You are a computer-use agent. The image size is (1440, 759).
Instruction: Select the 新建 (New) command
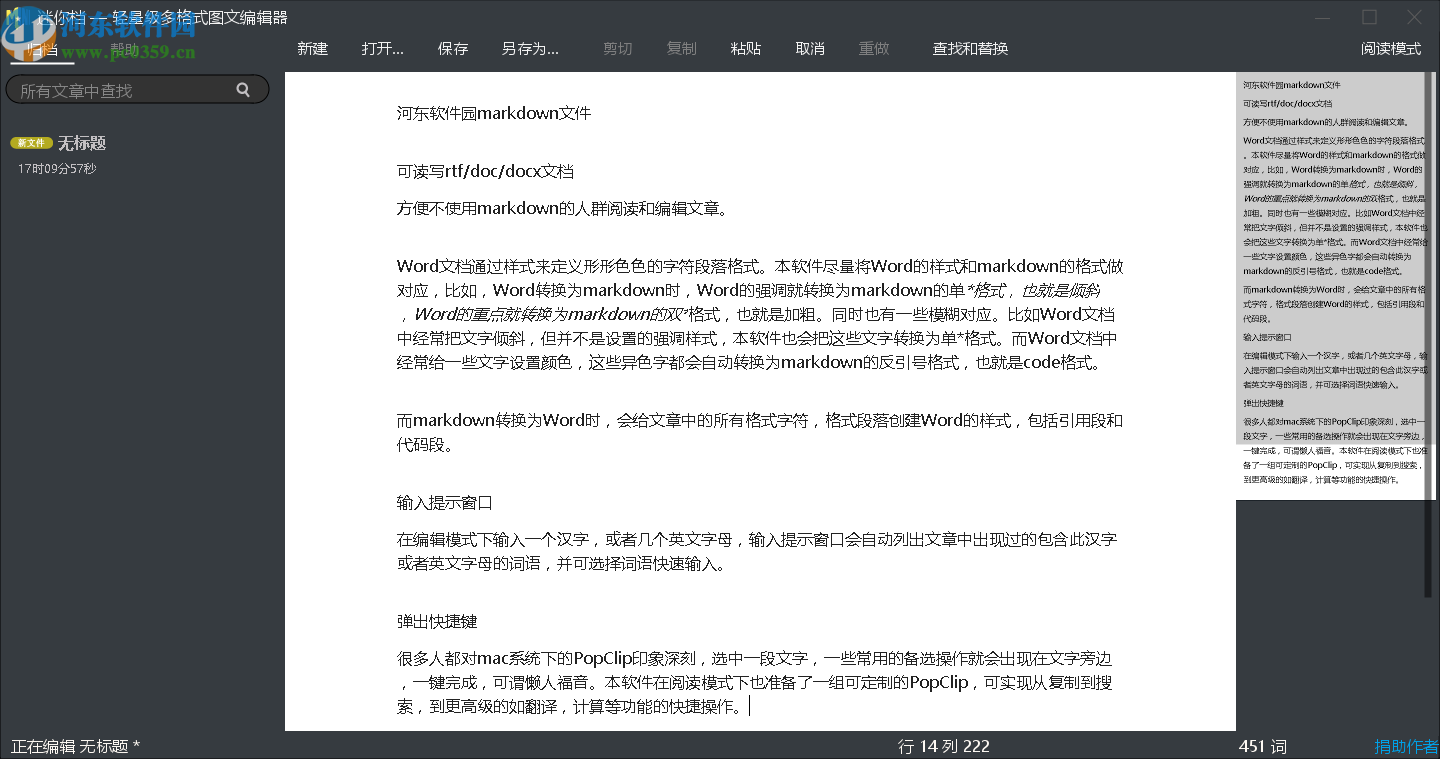coord(312,48)
